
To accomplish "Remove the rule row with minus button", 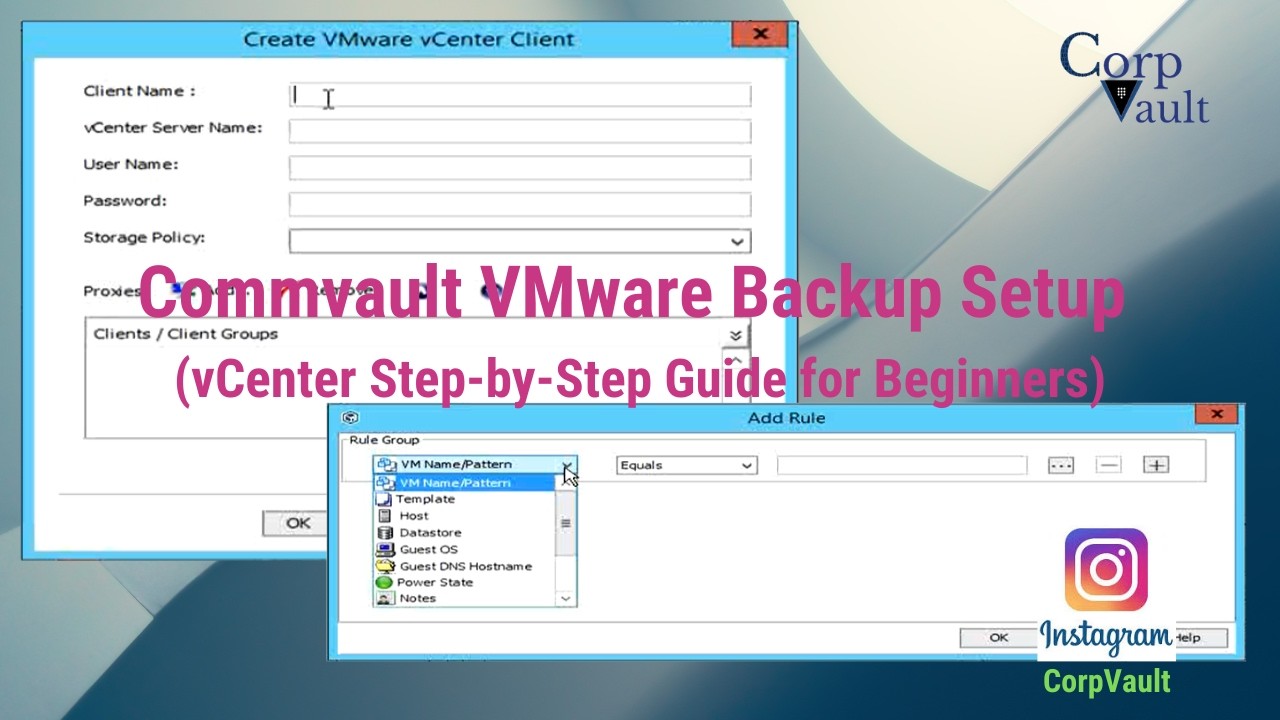I will click(x=1108, y=465).
